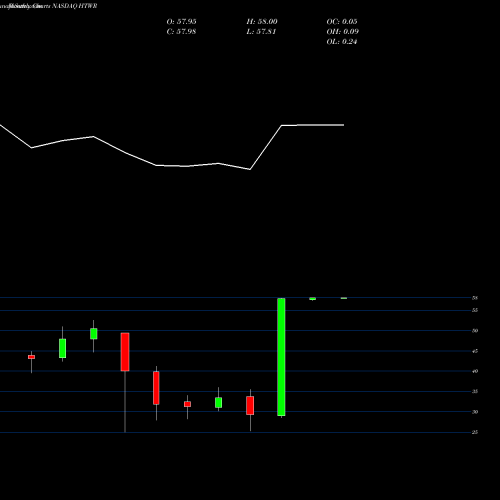Select the red candle falling from 40 to 32

tap(156, 388)
